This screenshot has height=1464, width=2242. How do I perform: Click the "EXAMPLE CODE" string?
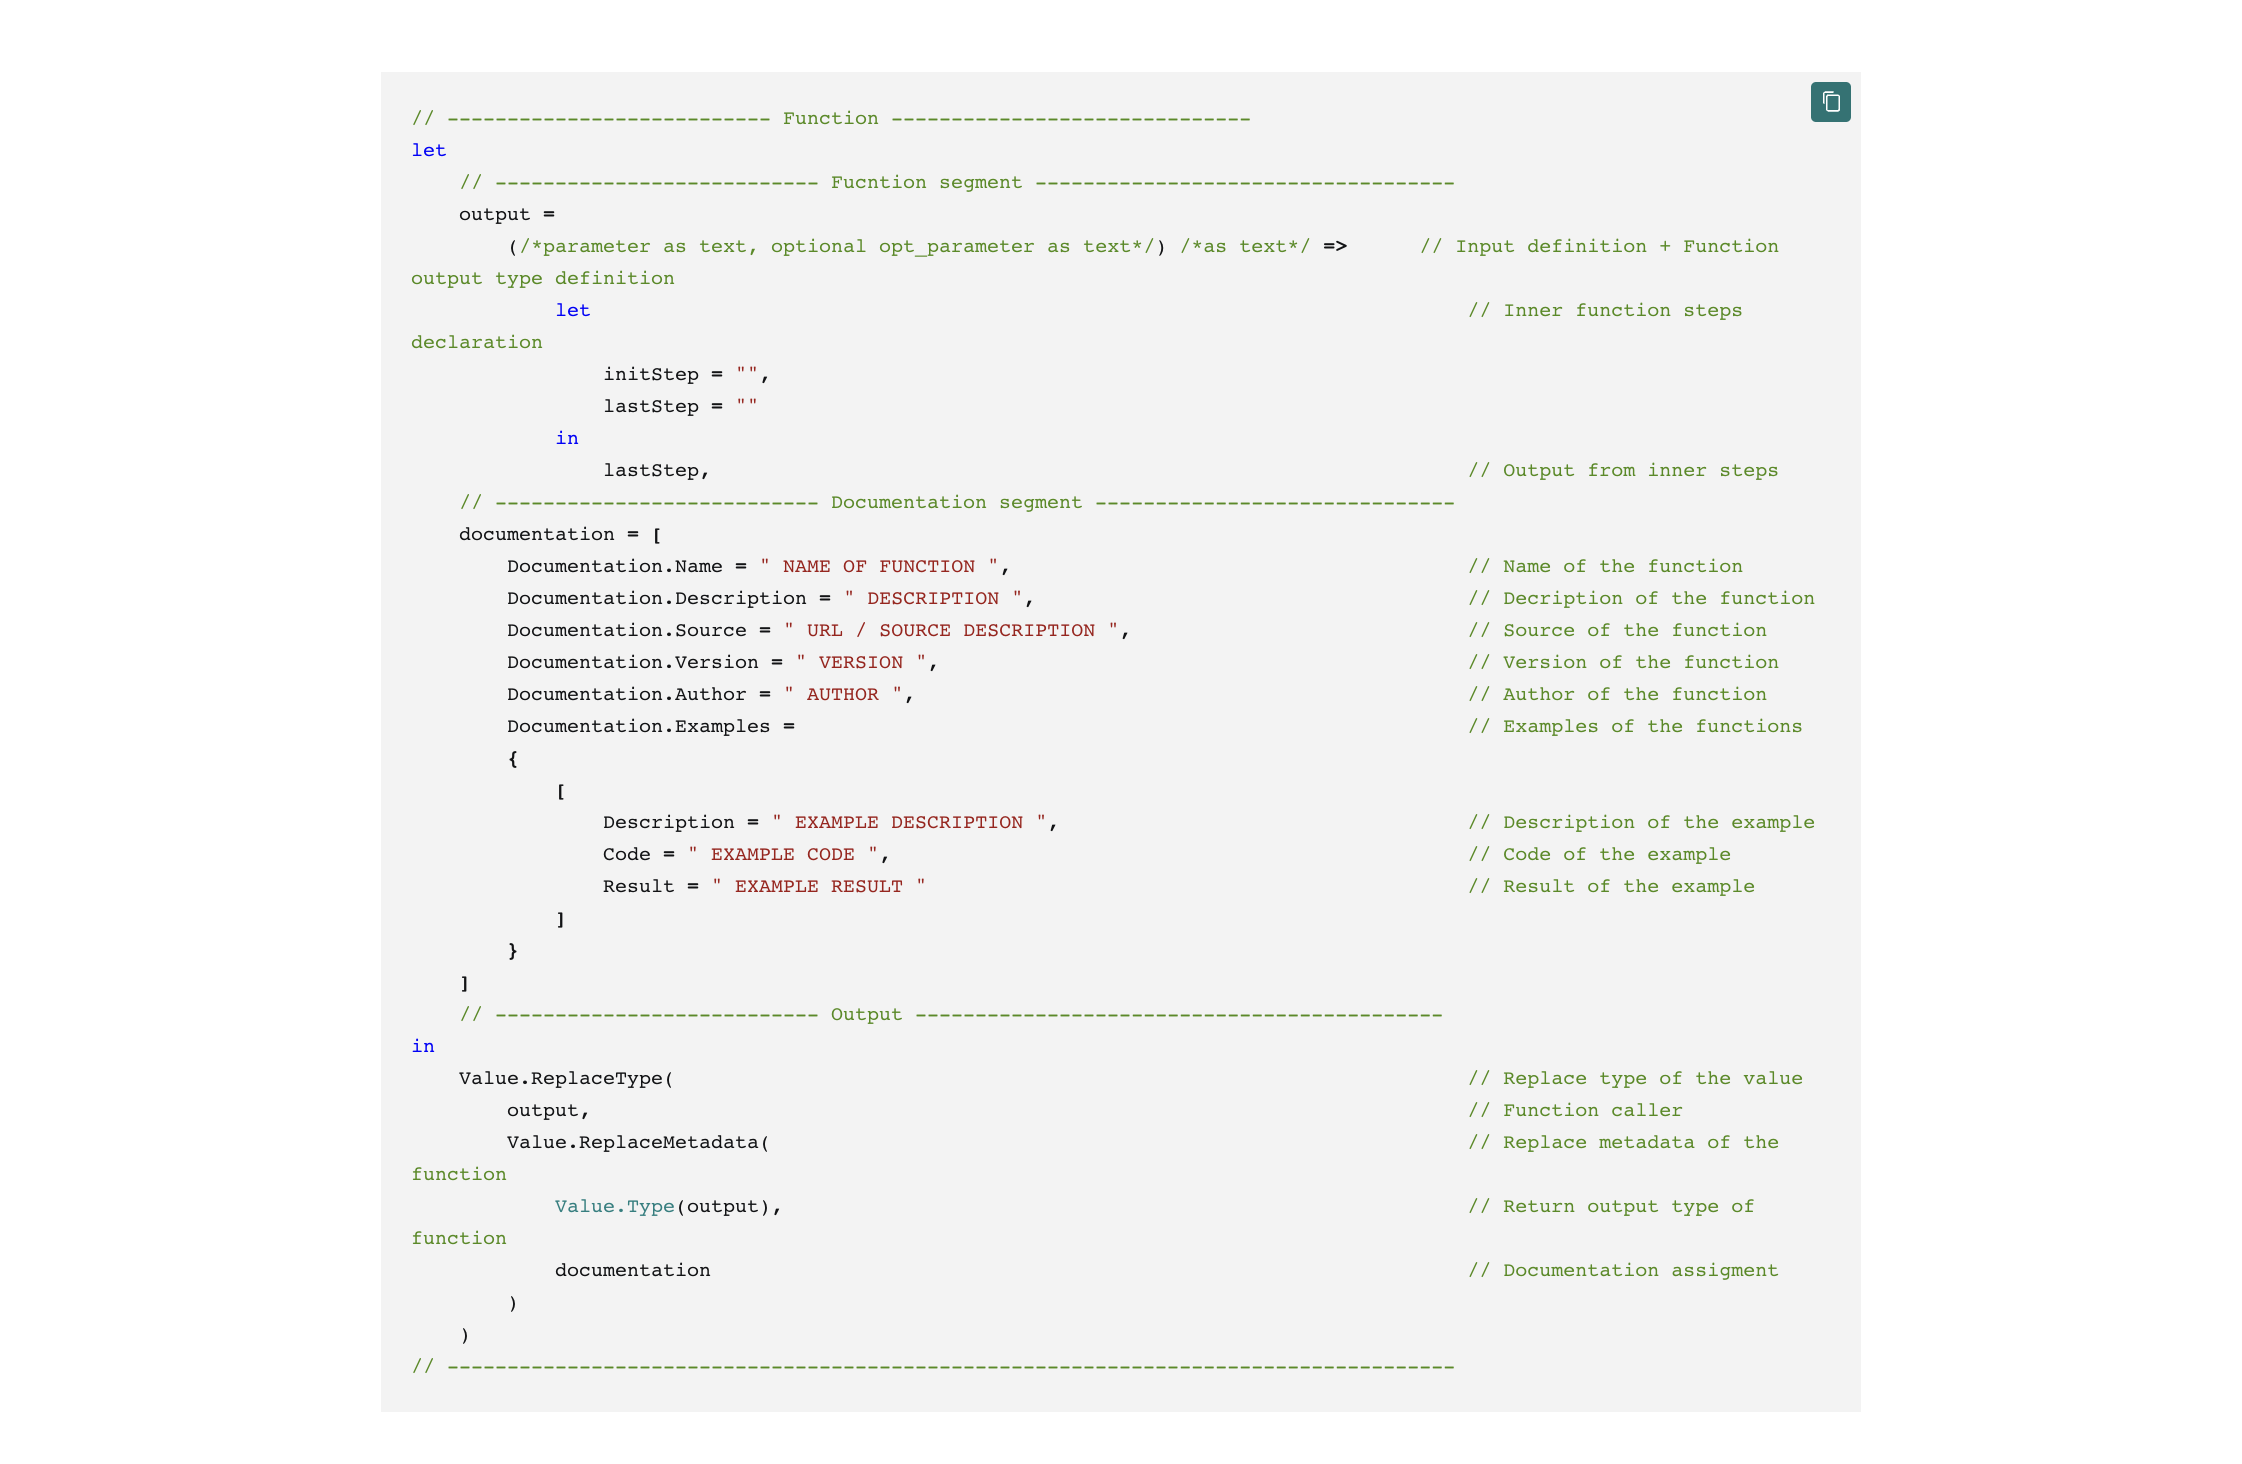[x=783, y=854]
